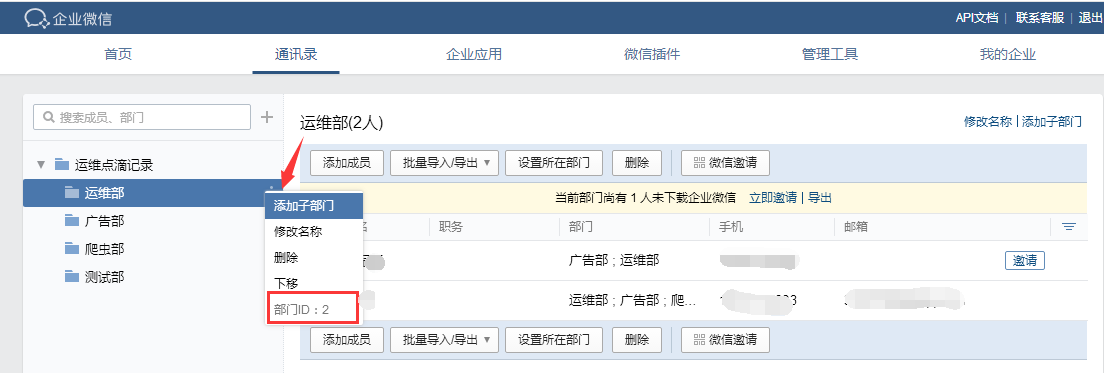Open the 首页 tab
The width and height of the screenshot is (1104, 373).
point(118,54)
